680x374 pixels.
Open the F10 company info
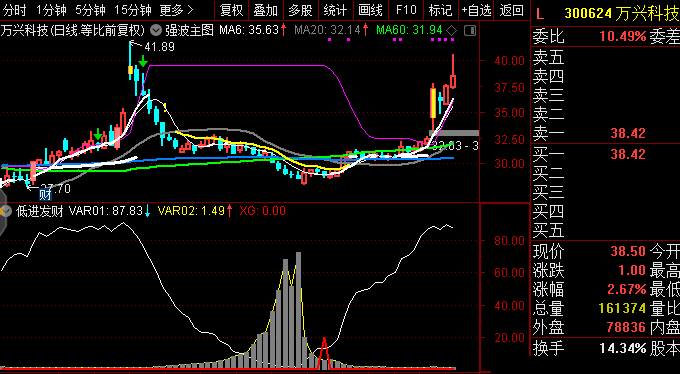point(406,10)
